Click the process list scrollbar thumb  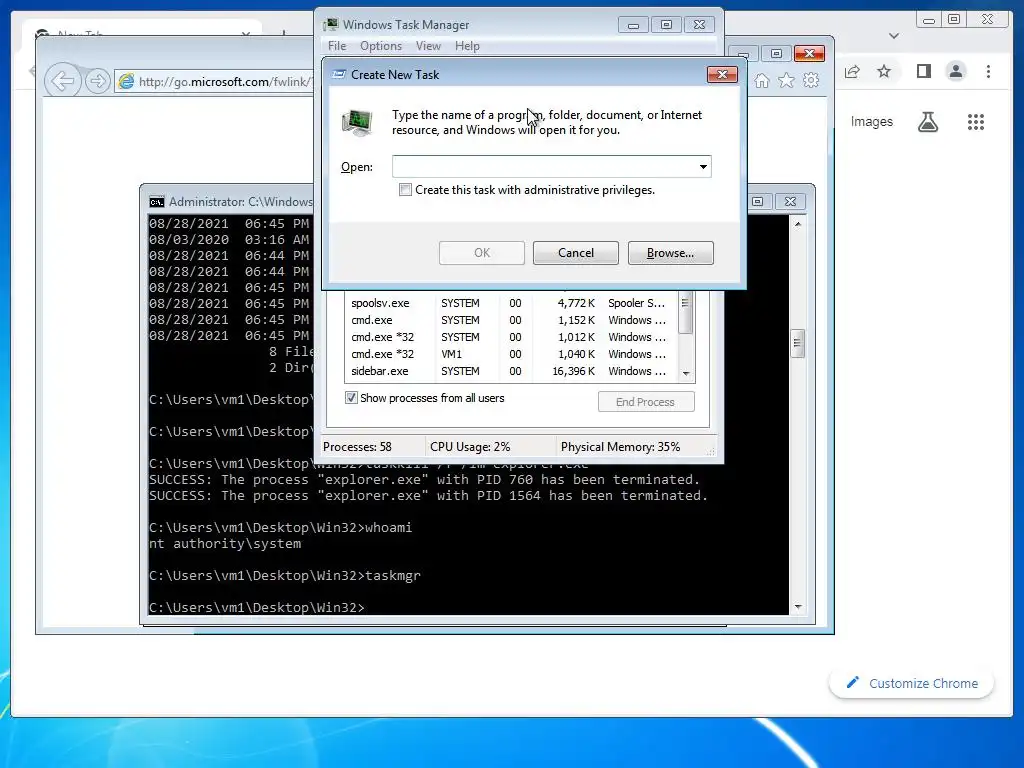(686, 313)
